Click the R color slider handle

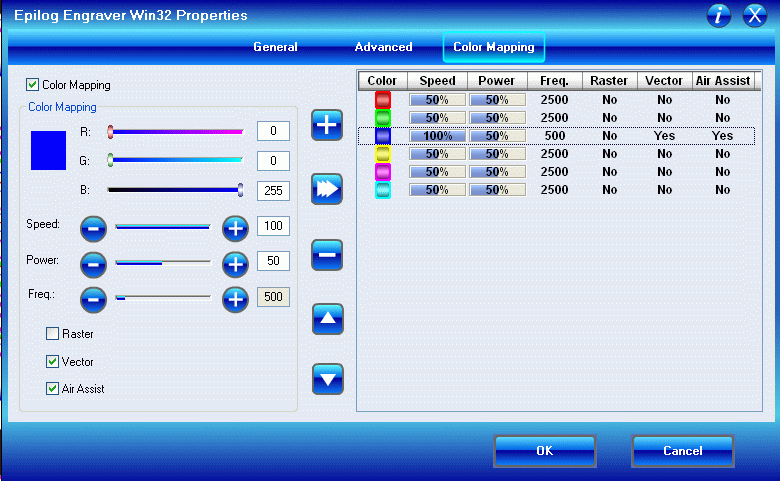[x=110, y=132]
